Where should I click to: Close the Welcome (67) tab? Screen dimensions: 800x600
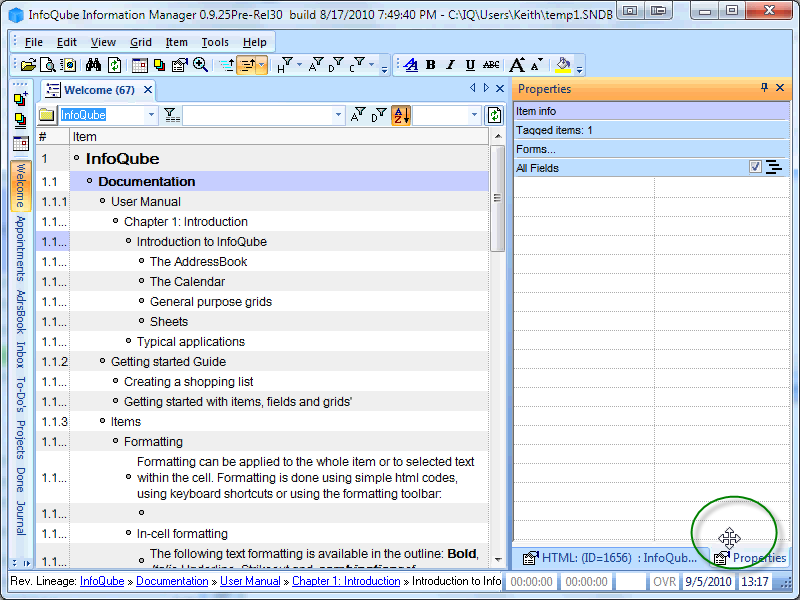[148, 90]
